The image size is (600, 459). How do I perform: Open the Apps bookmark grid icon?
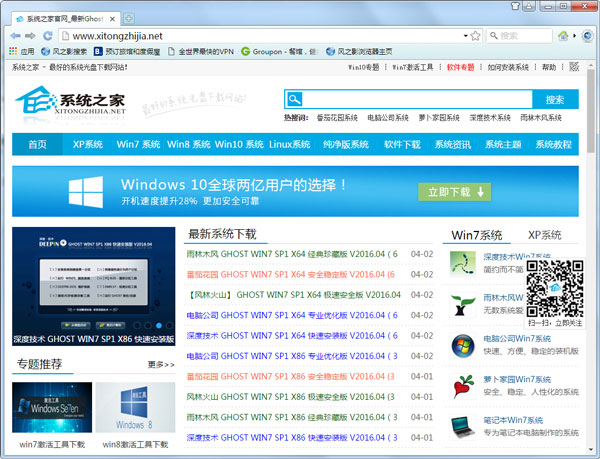pos(13,51)
